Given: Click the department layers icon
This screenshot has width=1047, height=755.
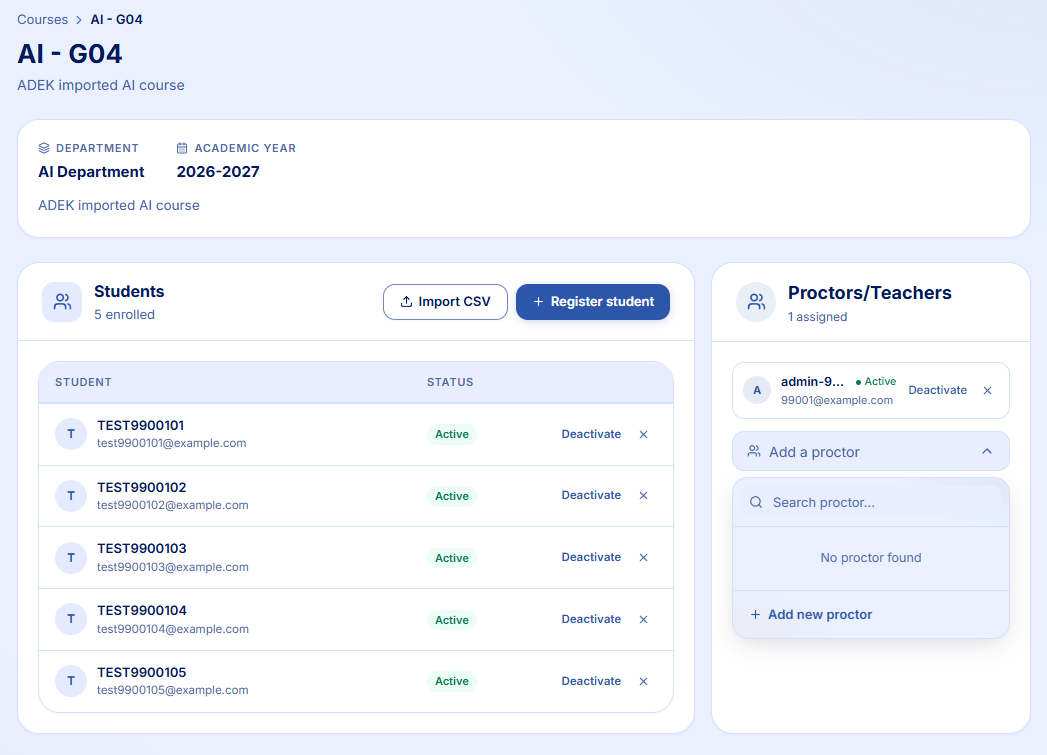Looking at the screenshot, I should 44,148.
